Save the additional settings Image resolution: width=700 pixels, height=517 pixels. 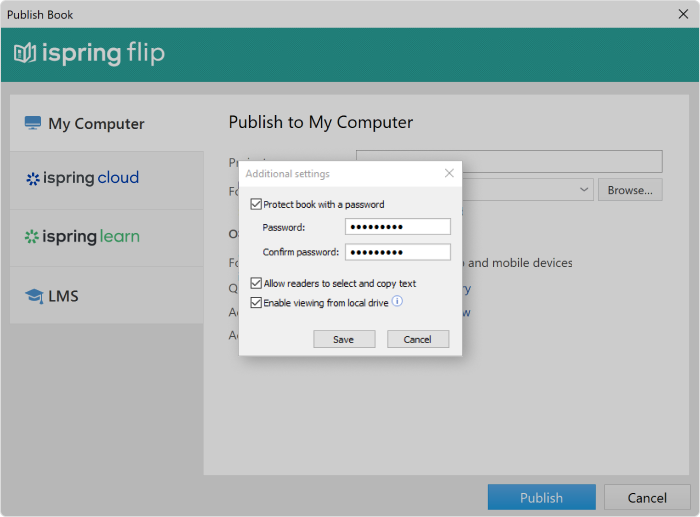coord(344,339)
